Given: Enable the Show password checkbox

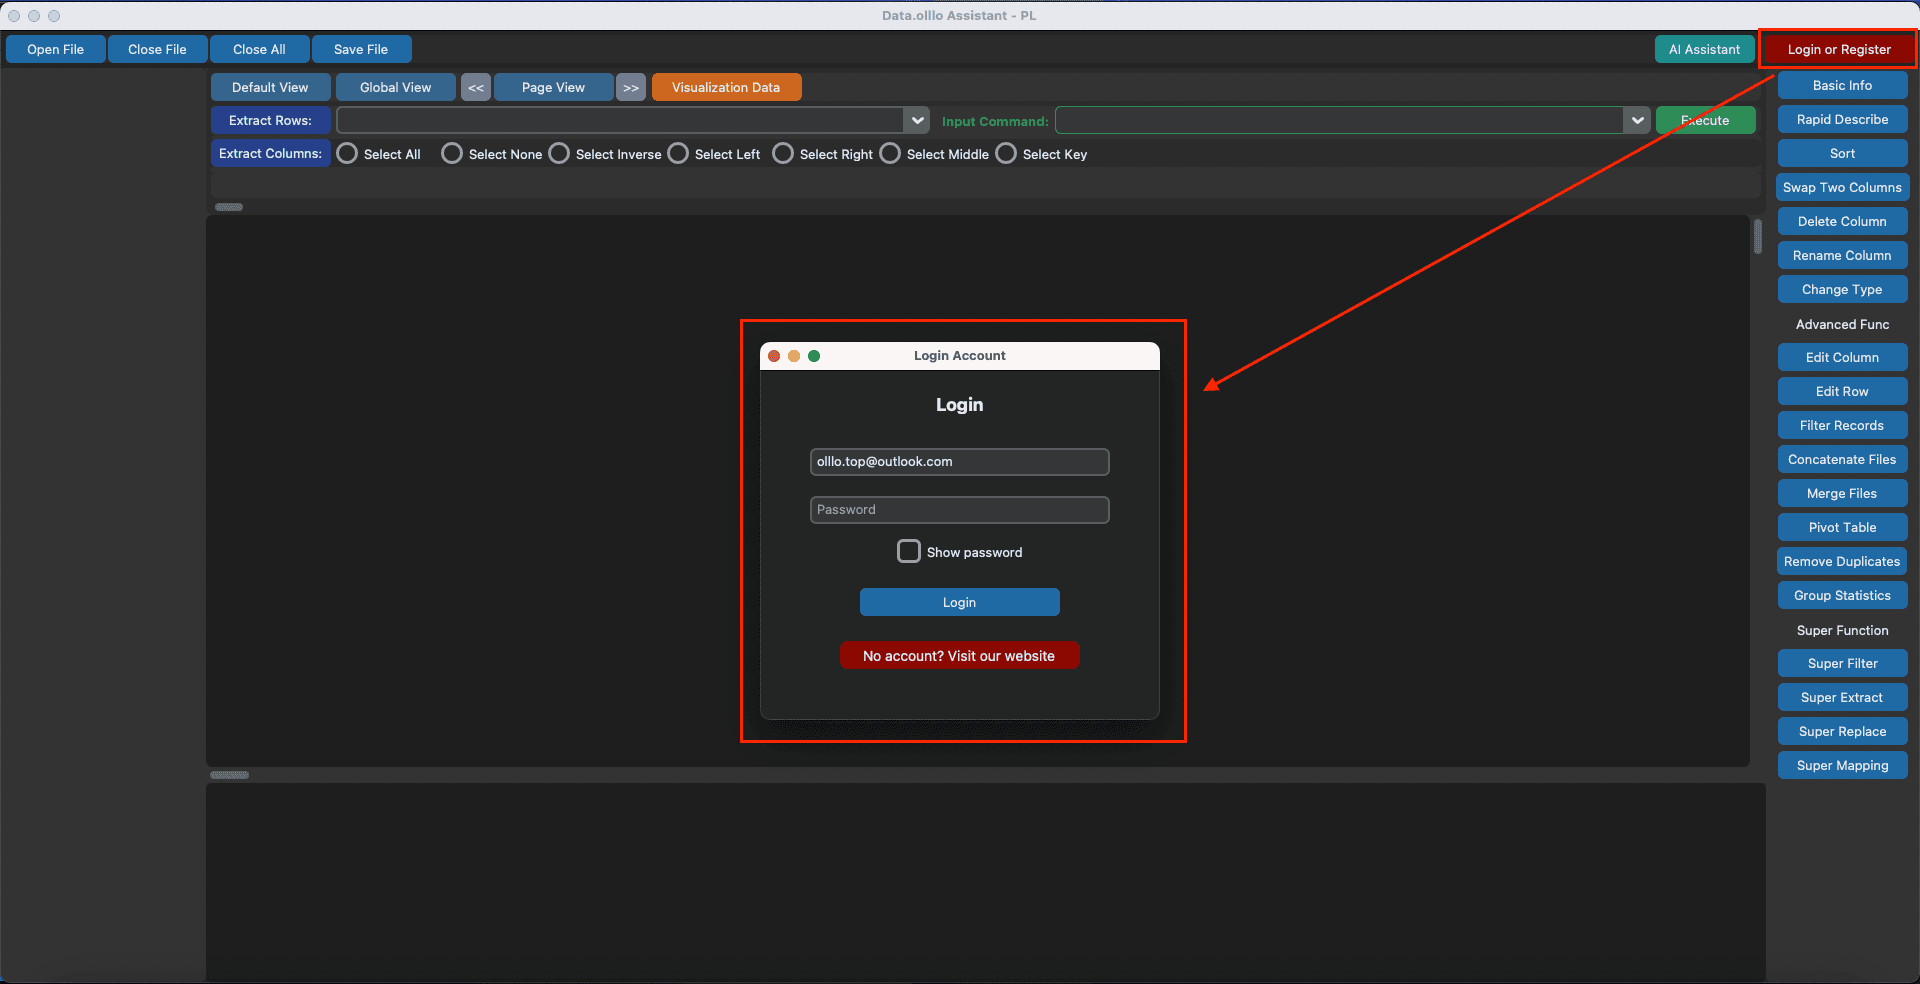Looking at the screenshot, I should (908, 550).
